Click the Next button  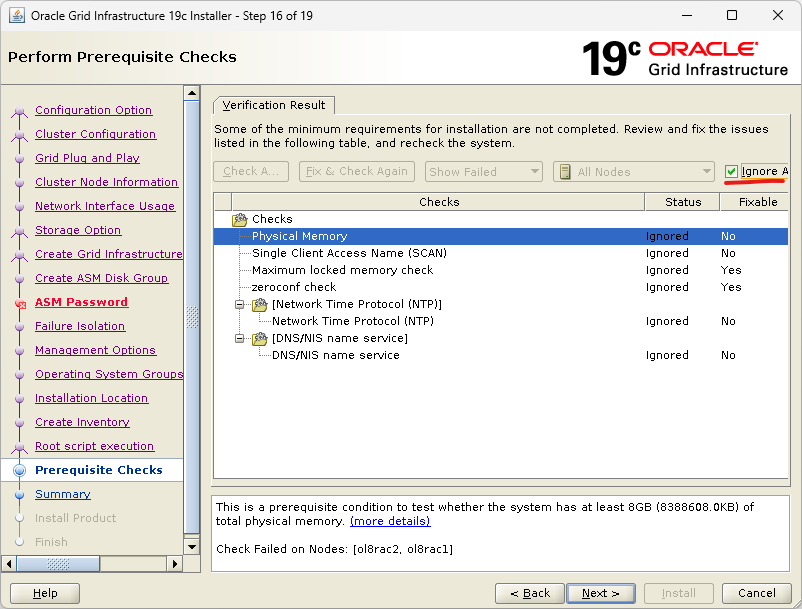[x=601, y=593]
